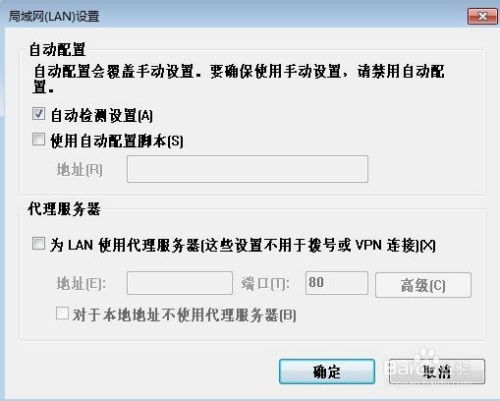Untick the 自动检测设置(A) checkbox box
Screen dimensions: 500x401
point(39,114)
